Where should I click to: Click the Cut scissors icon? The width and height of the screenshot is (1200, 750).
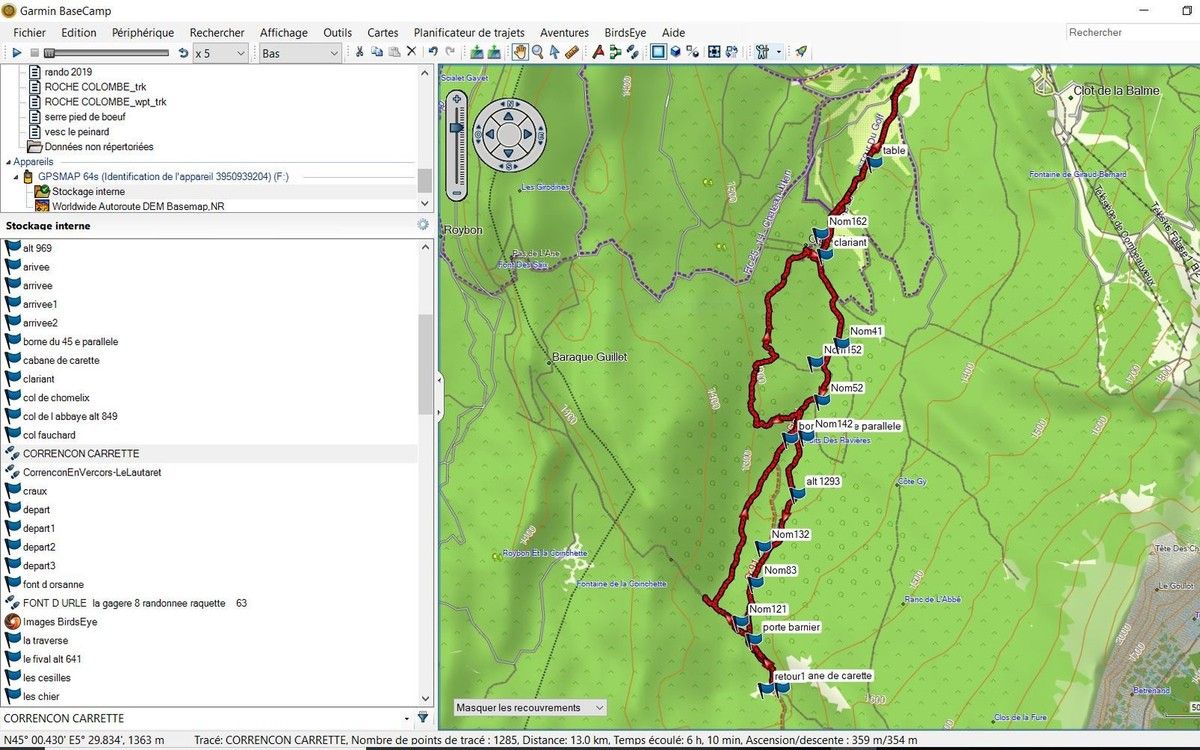coord(360,53)
